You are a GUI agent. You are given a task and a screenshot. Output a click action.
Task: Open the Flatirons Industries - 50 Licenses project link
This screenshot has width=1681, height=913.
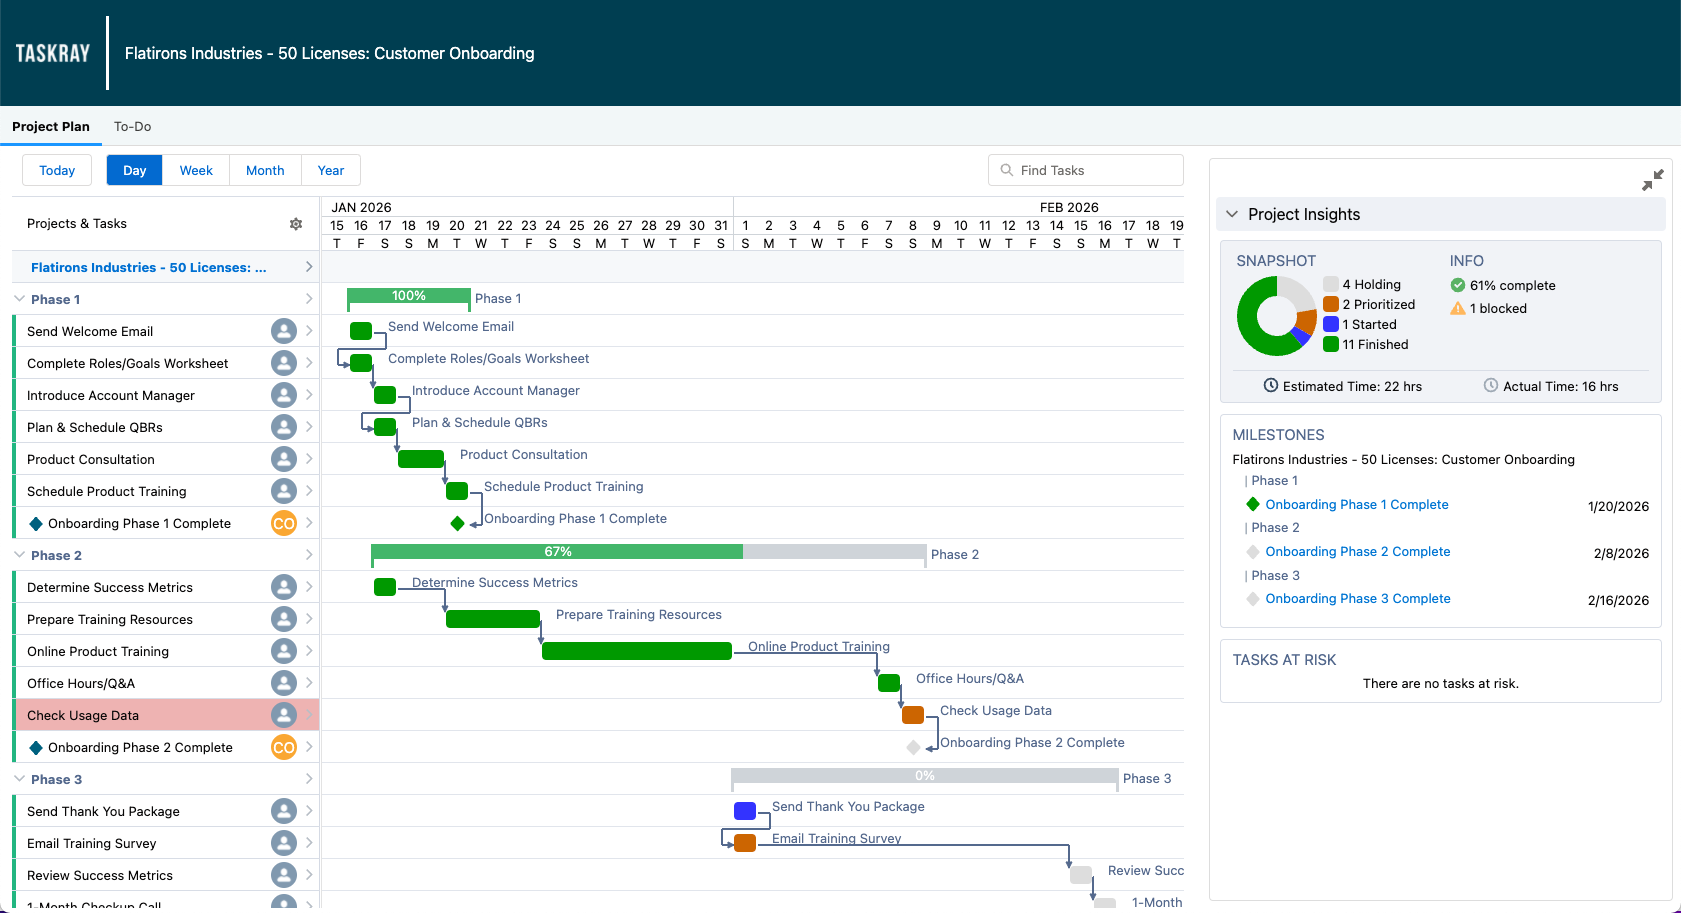pyautogui.click(x=149, y=267)
